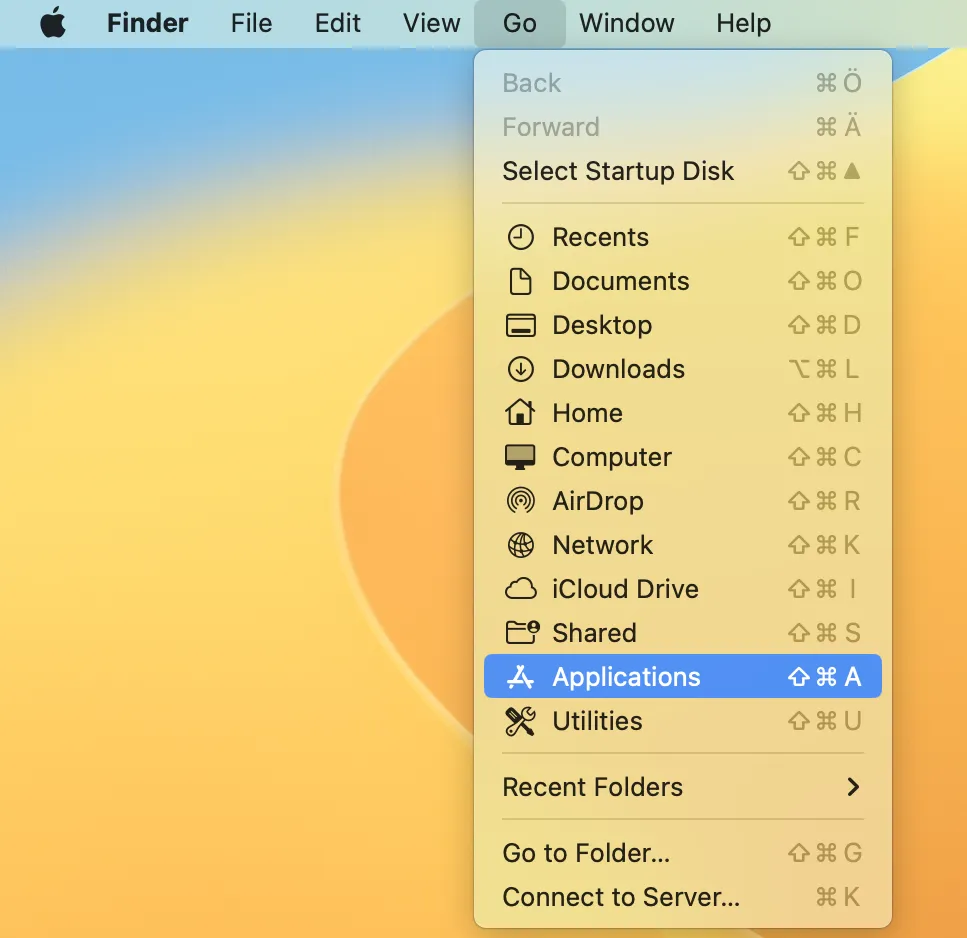This screenshot has height=938, width=967.
Task: Open the Window menu
Action: point(626,23)
